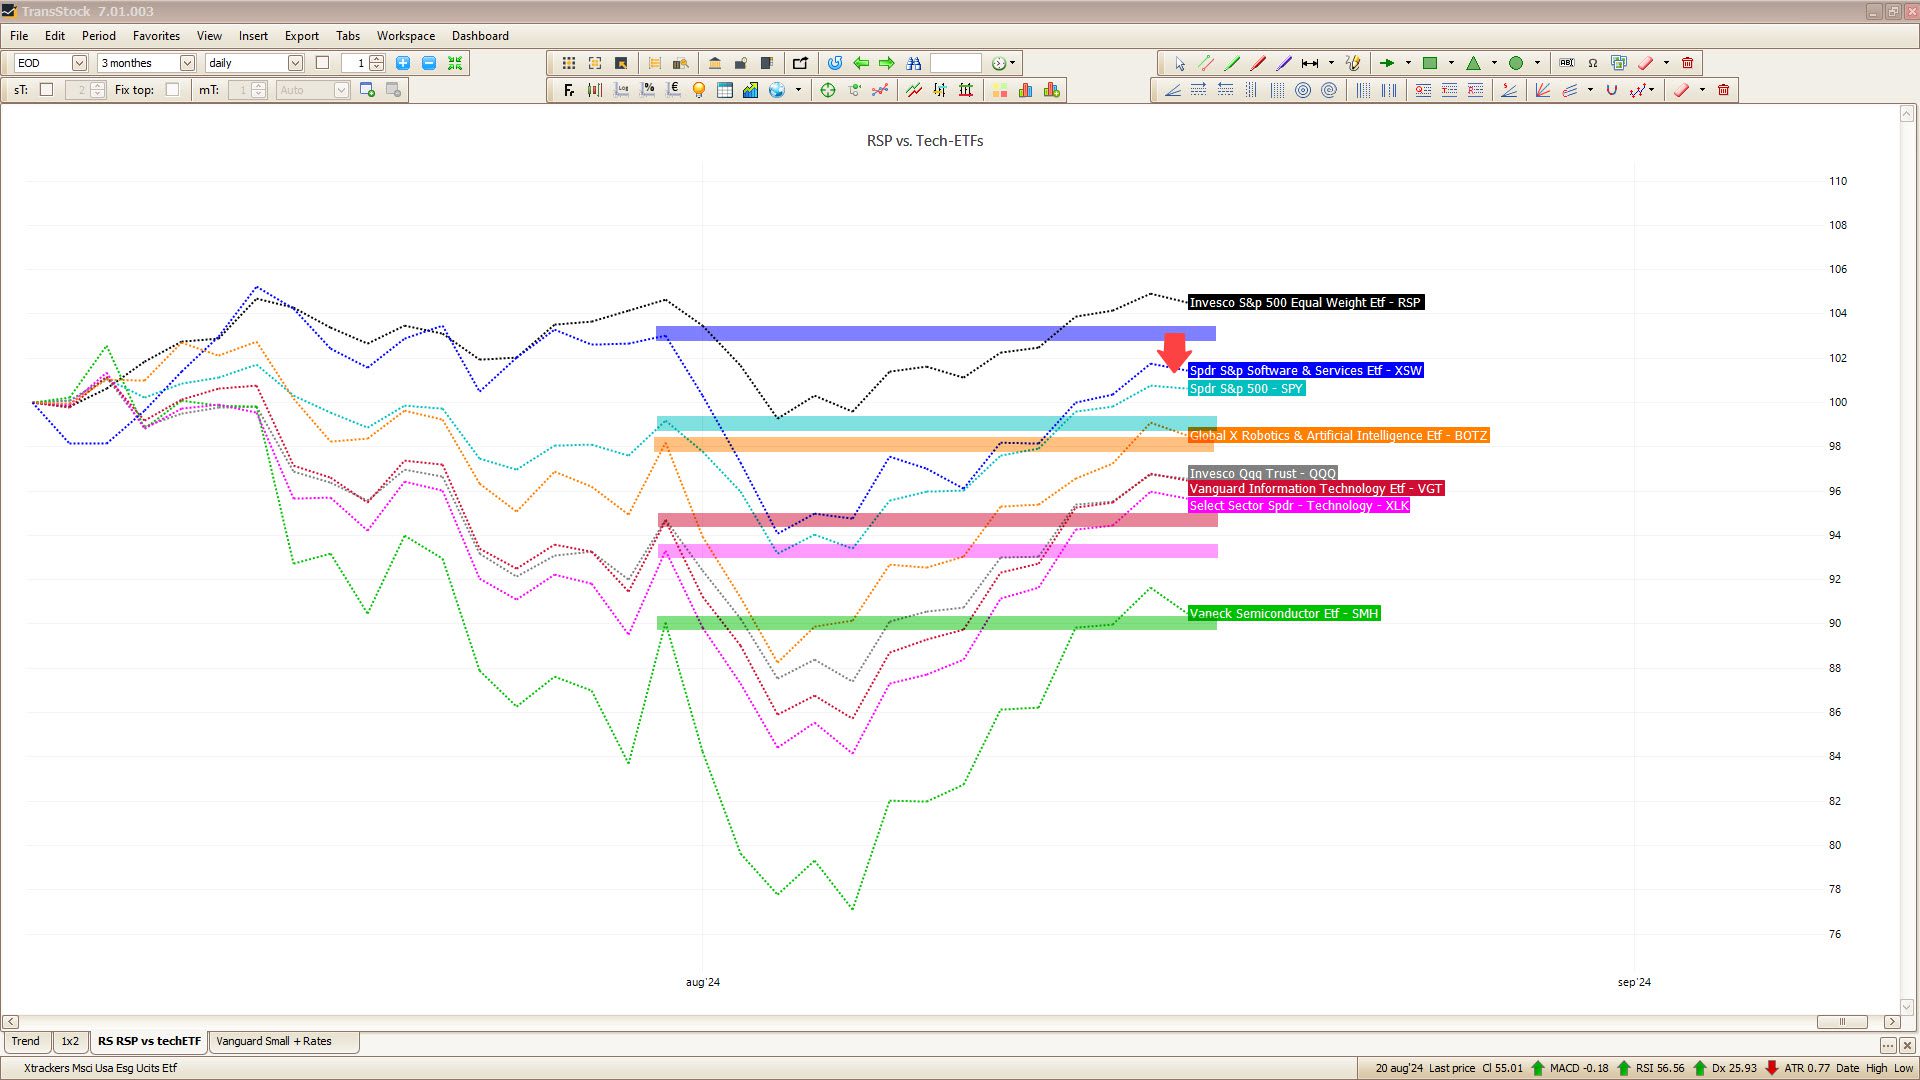This screenshot has height=1080, width=1920.
Task: Click the Invesco RSP series label
Action: click(1304, 303)
